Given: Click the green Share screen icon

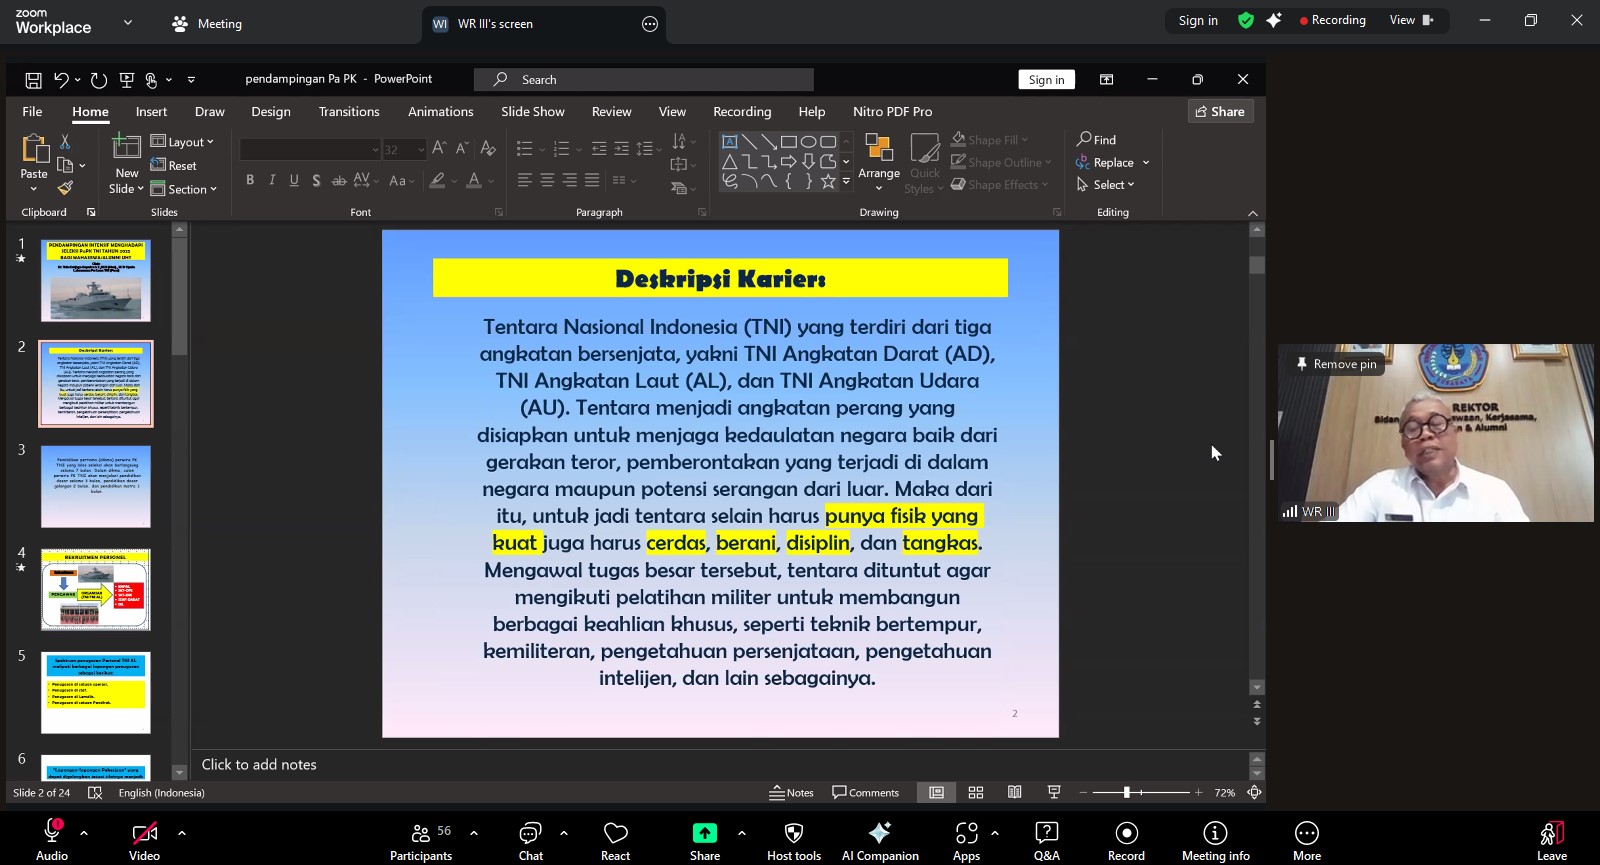Looking at the screenshot, I should (x=705, y=833).
